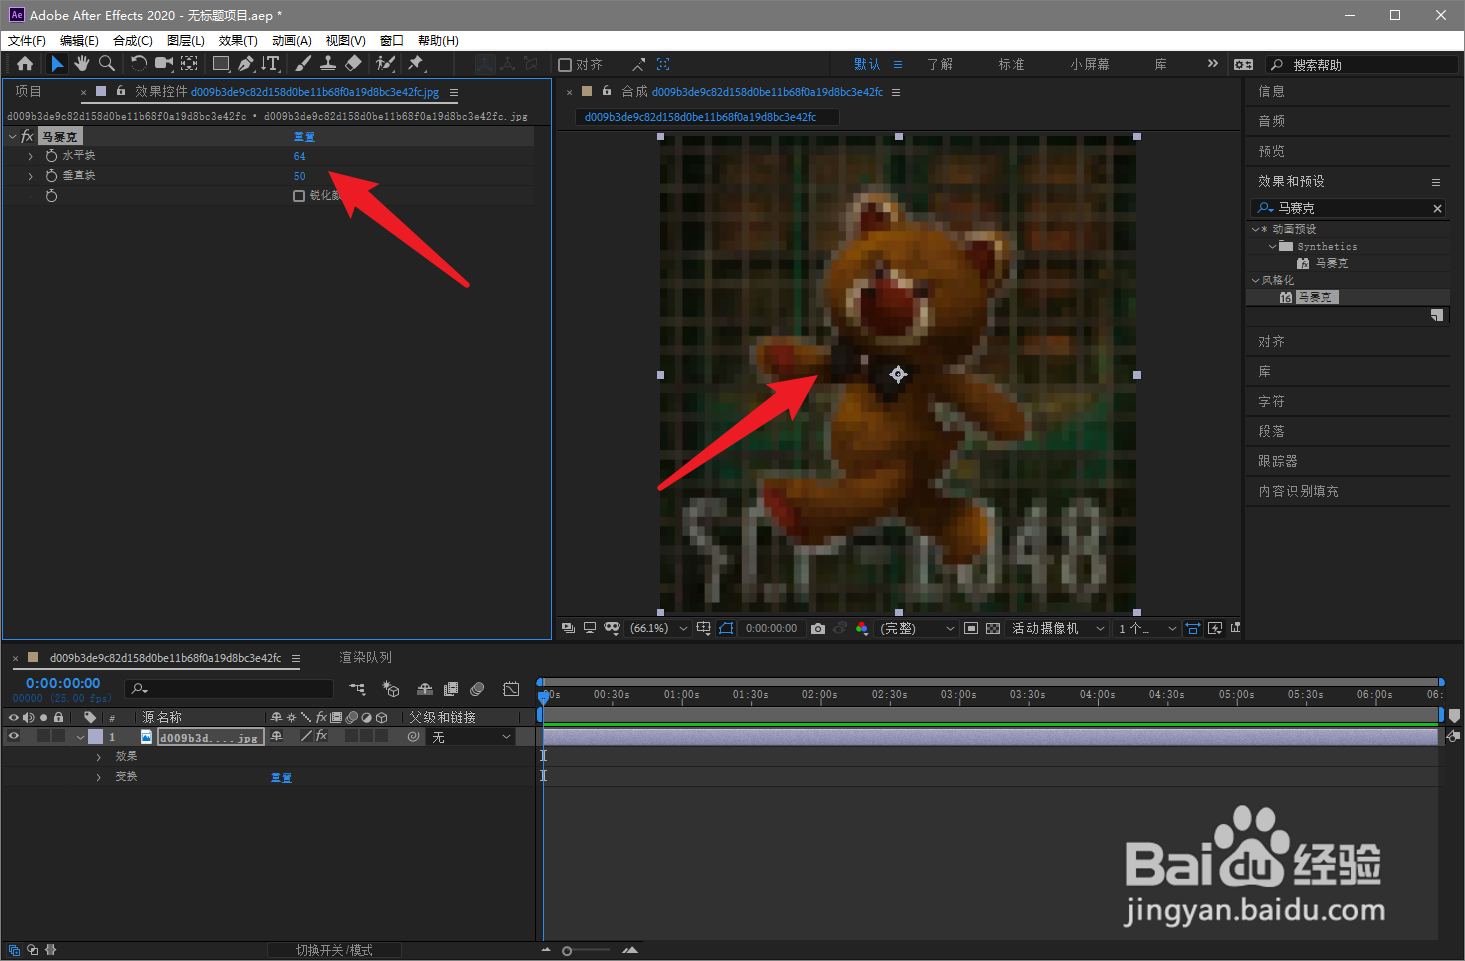Open the 效果(T) menu
Screen dimensions: 1465x961
click(238, 40)
